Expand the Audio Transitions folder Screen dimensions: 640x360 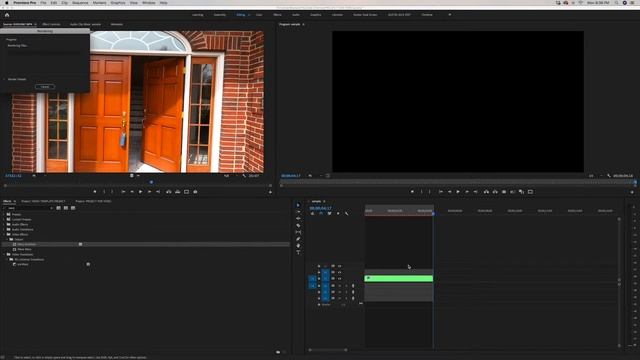coord(4,229)
